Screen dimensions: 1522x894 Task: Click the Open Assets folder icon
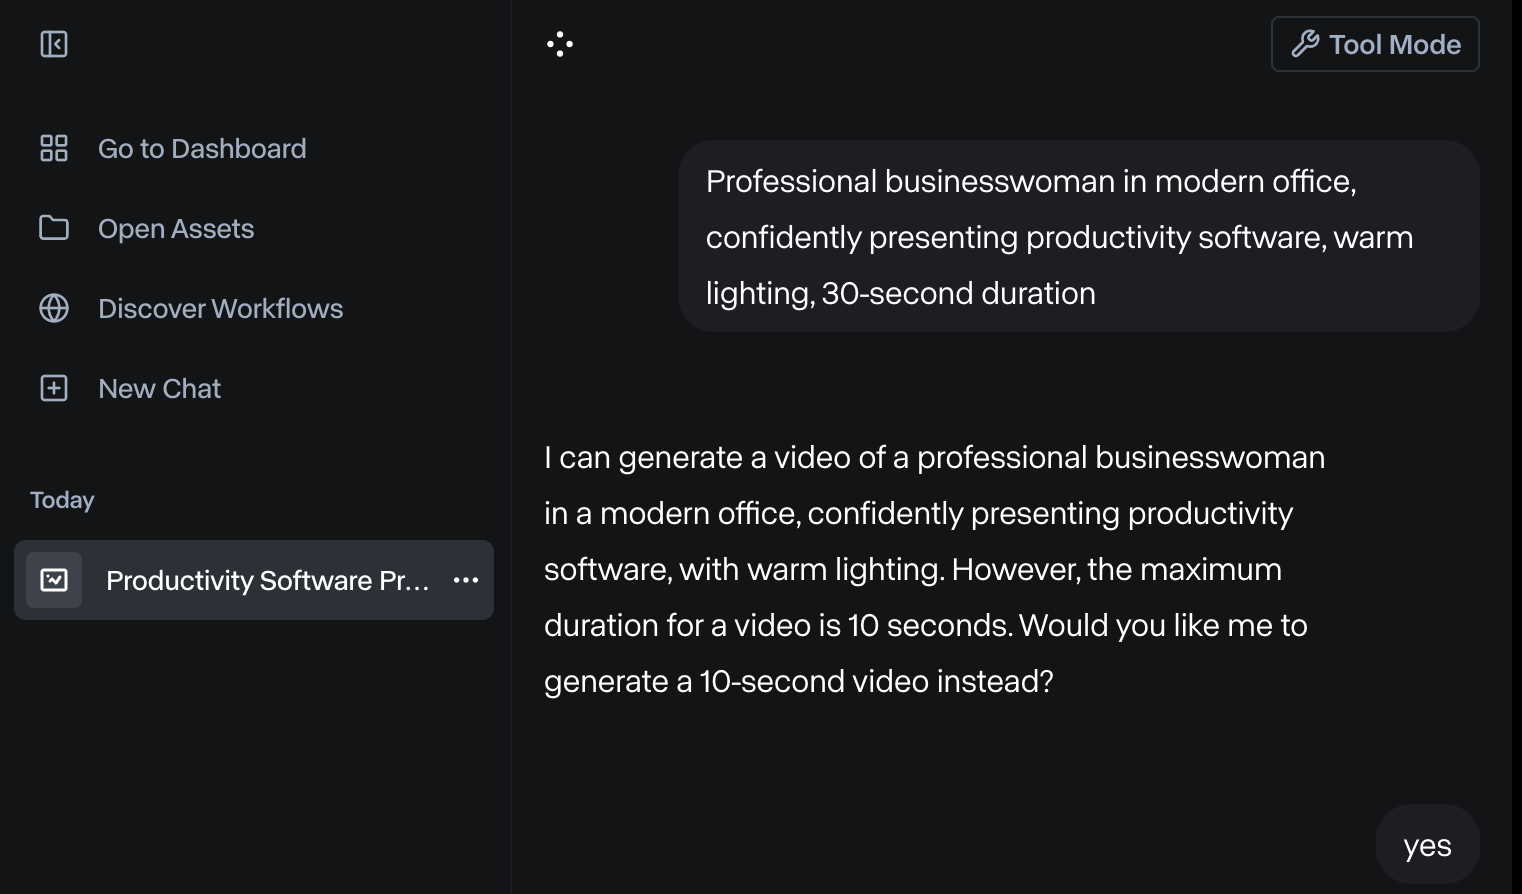(x=54, y=228)
